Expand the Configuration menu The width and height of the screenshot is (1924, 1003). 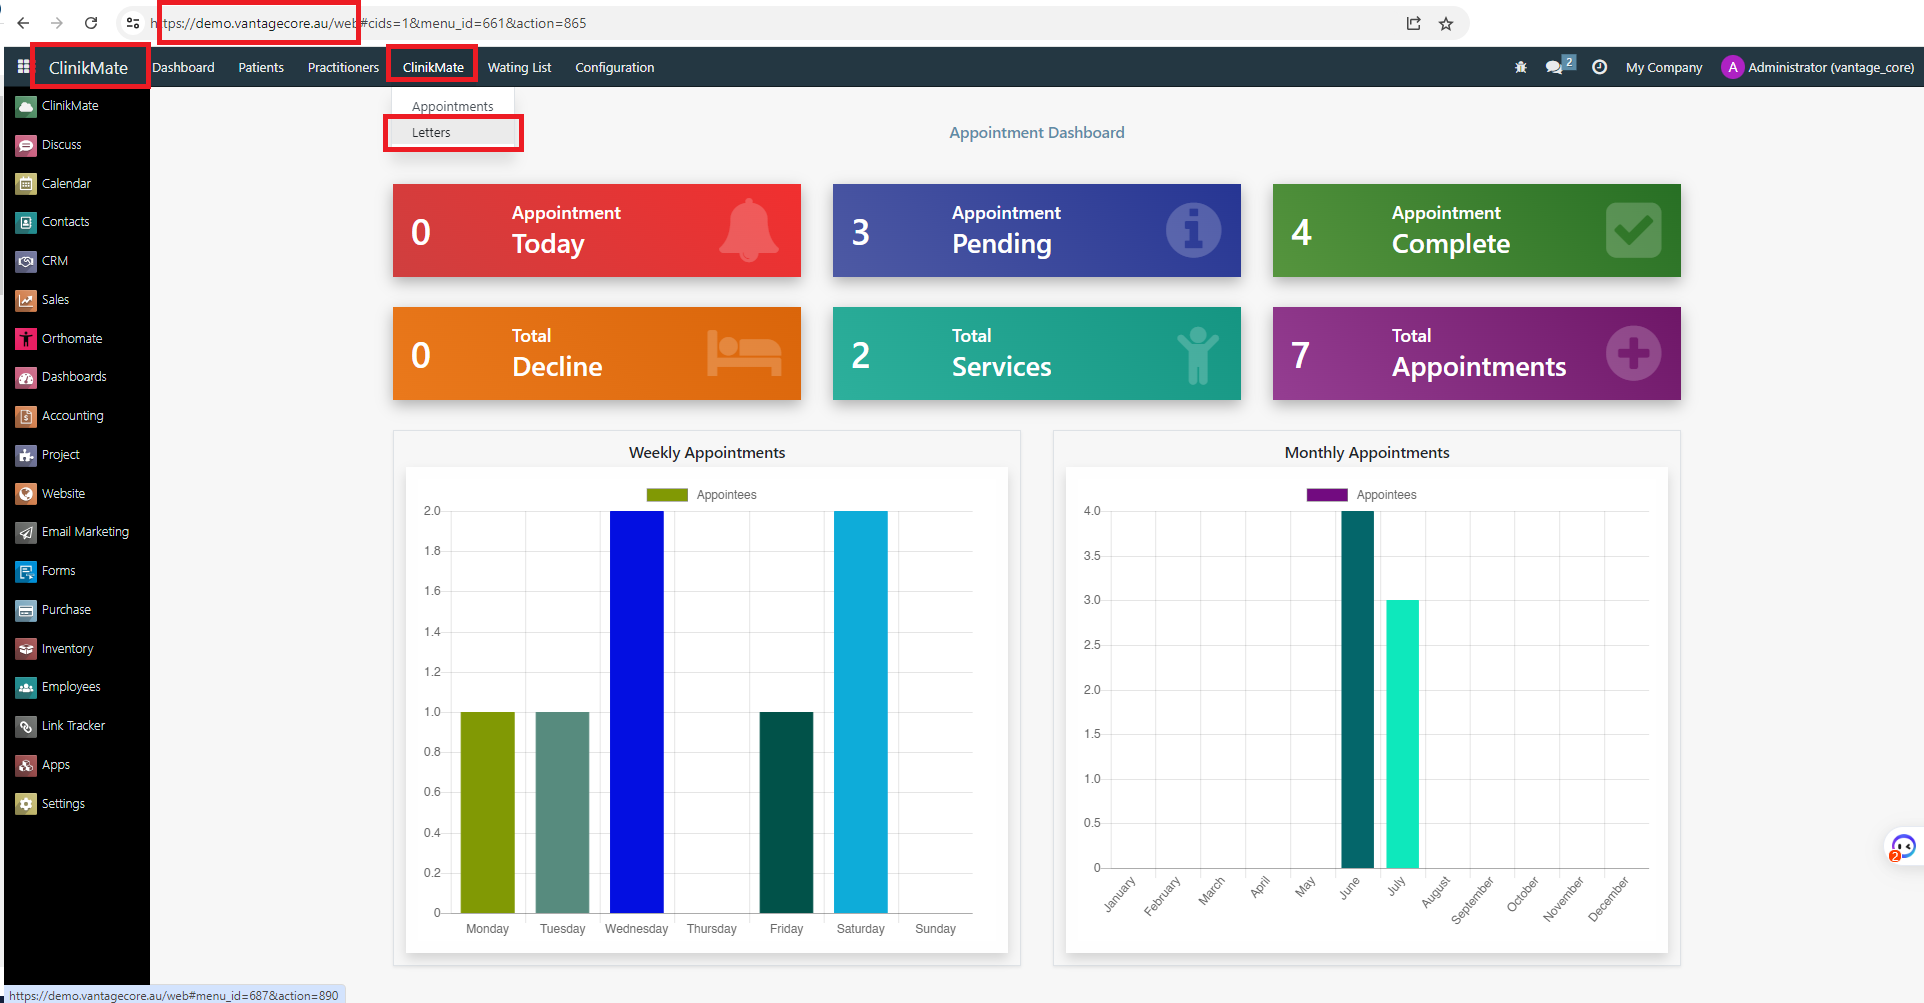coord(614,67)
